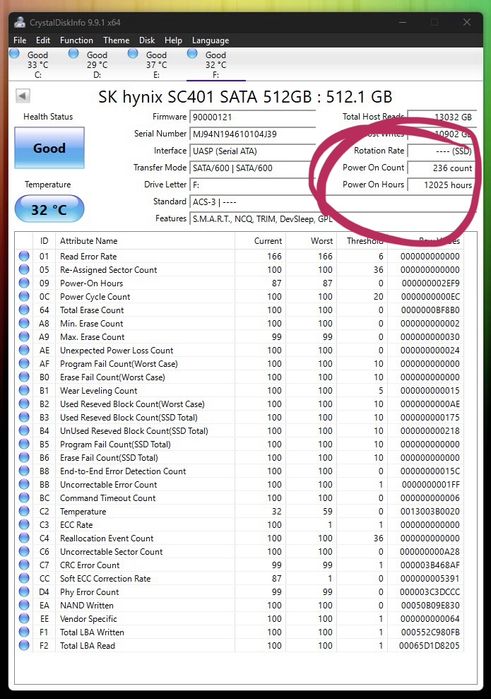Click status icon of Max. Erase Count row

pos(24,337)
